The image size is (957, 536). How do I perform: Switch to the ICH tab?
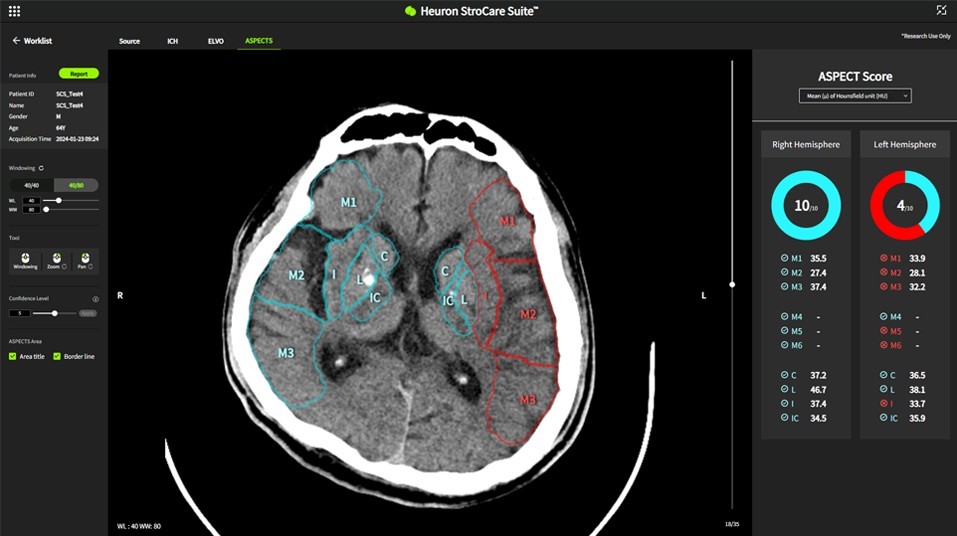coord(173,41)
